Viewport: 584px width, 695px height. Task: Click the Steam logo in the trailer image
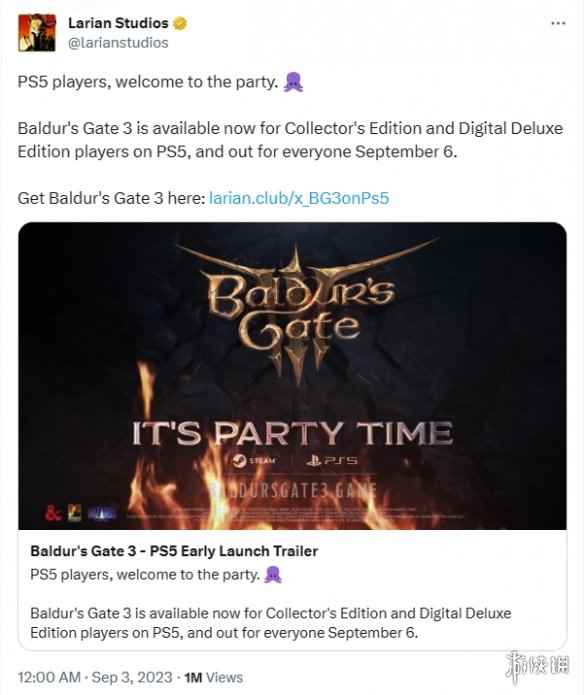click(x=254, y=461)
